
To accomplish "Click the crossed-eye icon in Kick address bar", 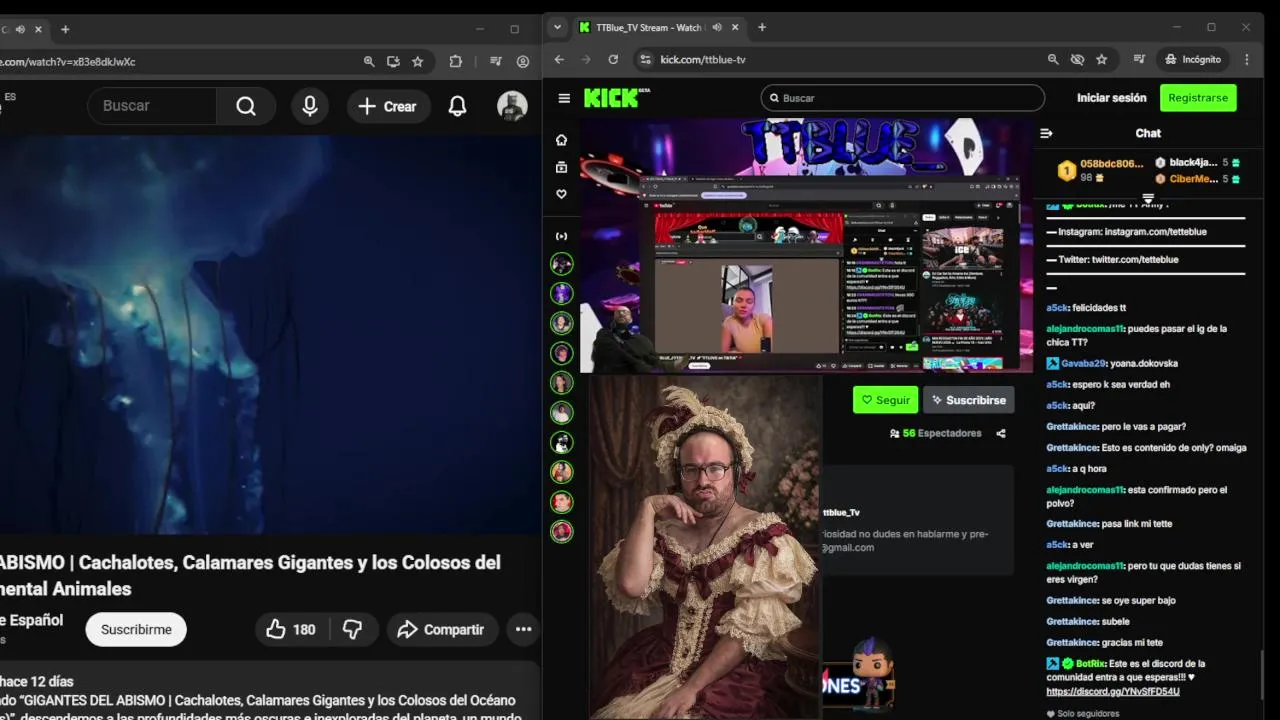I will (x=1077, y=59).
